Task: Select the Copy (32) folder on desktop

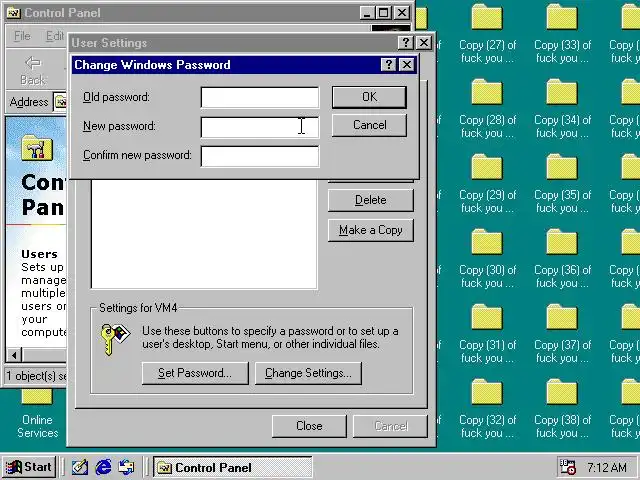Action: (x=487, y=410)
